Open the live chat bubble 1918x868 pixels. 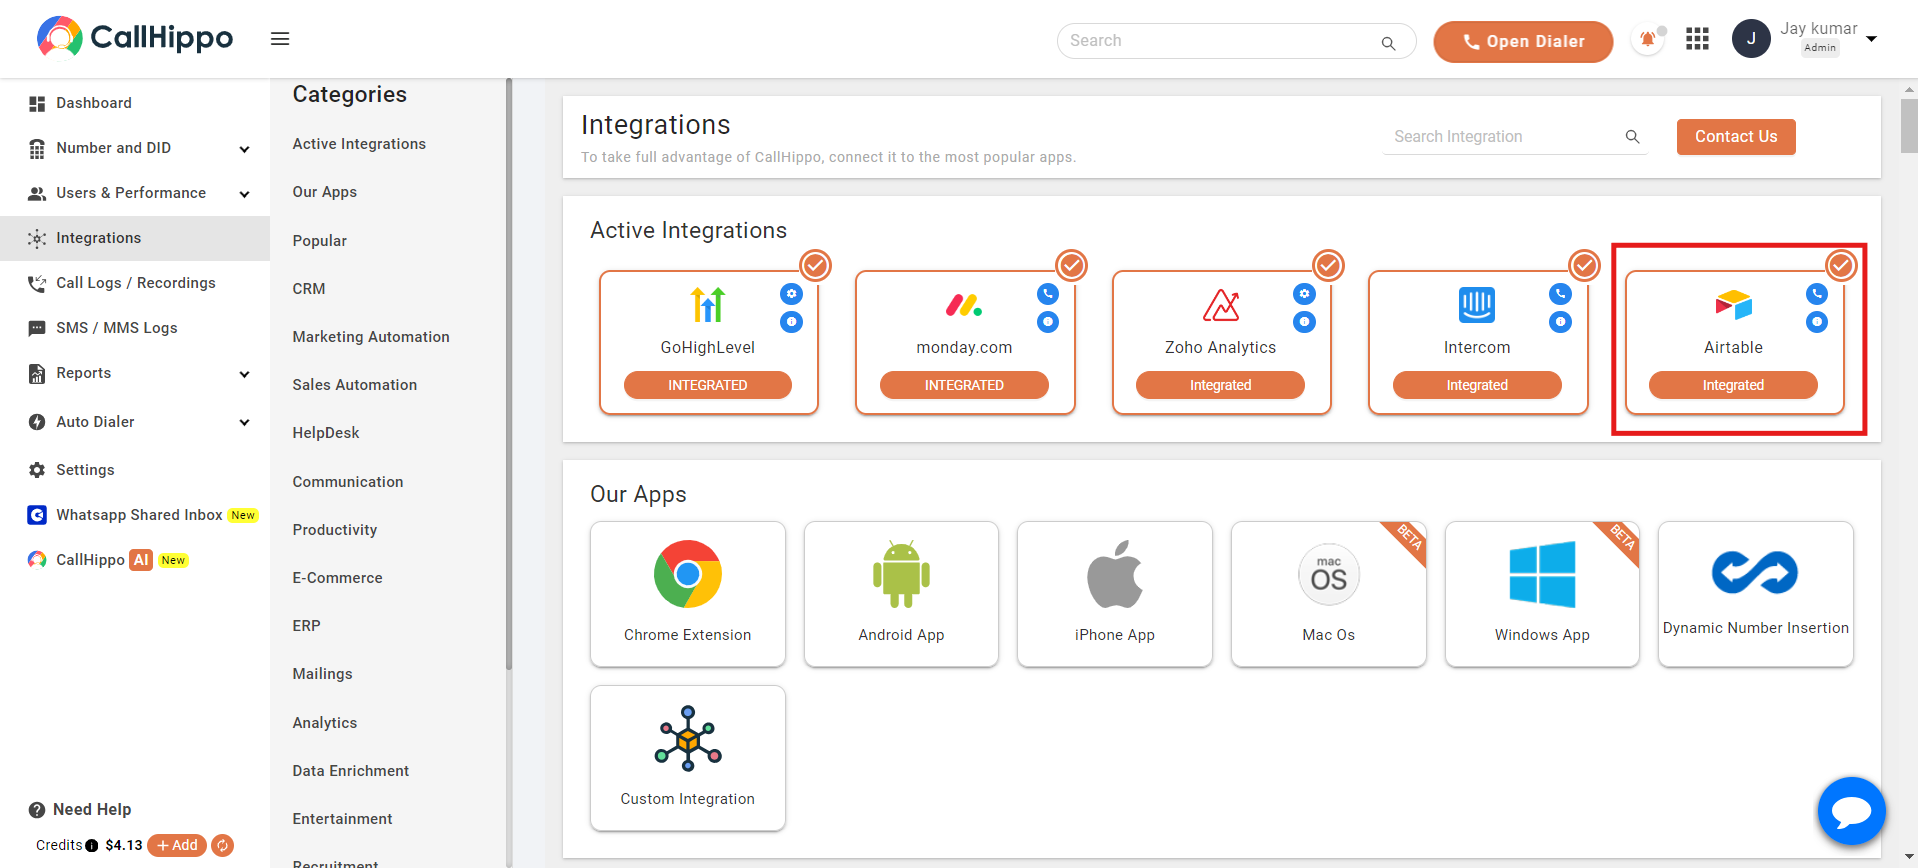click(x=1851, y=811)
